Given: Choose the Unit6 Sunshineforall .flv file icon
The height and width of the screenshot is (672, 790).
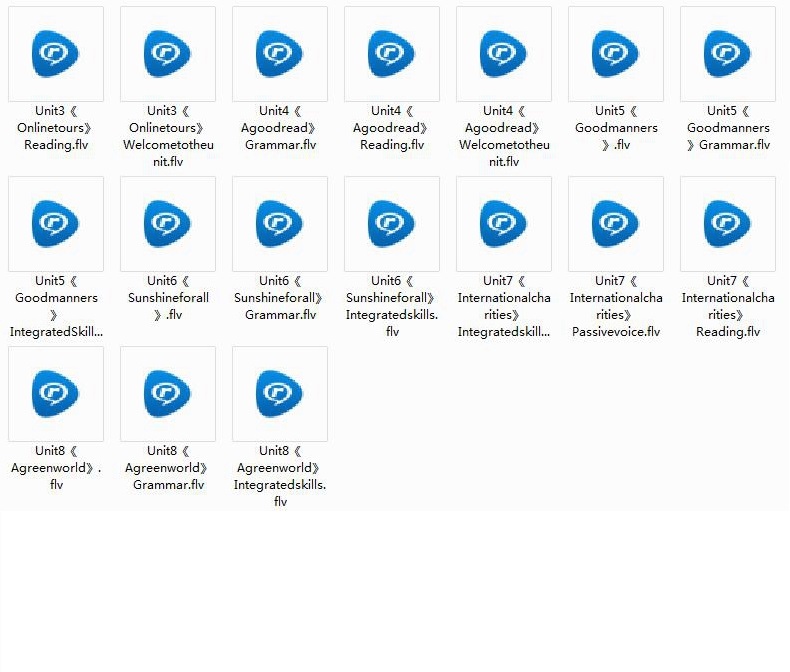Looking at the screenshot, I should click(168, 224).
